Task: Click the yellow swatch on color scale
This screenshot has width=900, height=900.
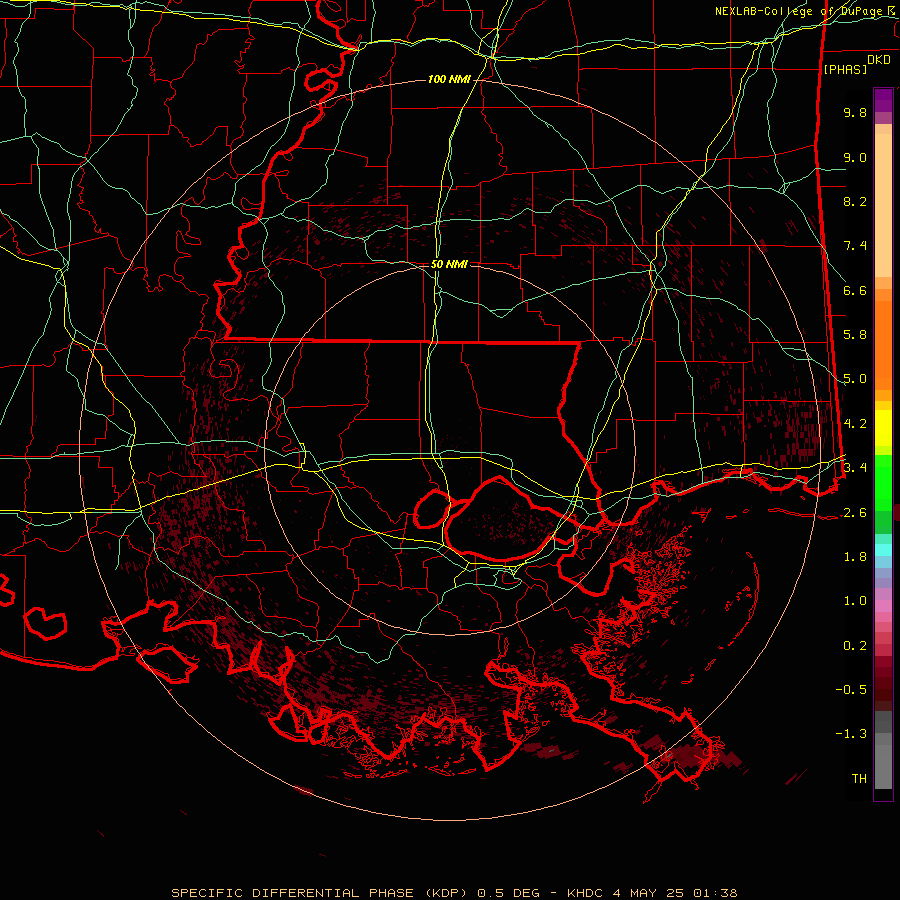Action: tap(883, 428)
